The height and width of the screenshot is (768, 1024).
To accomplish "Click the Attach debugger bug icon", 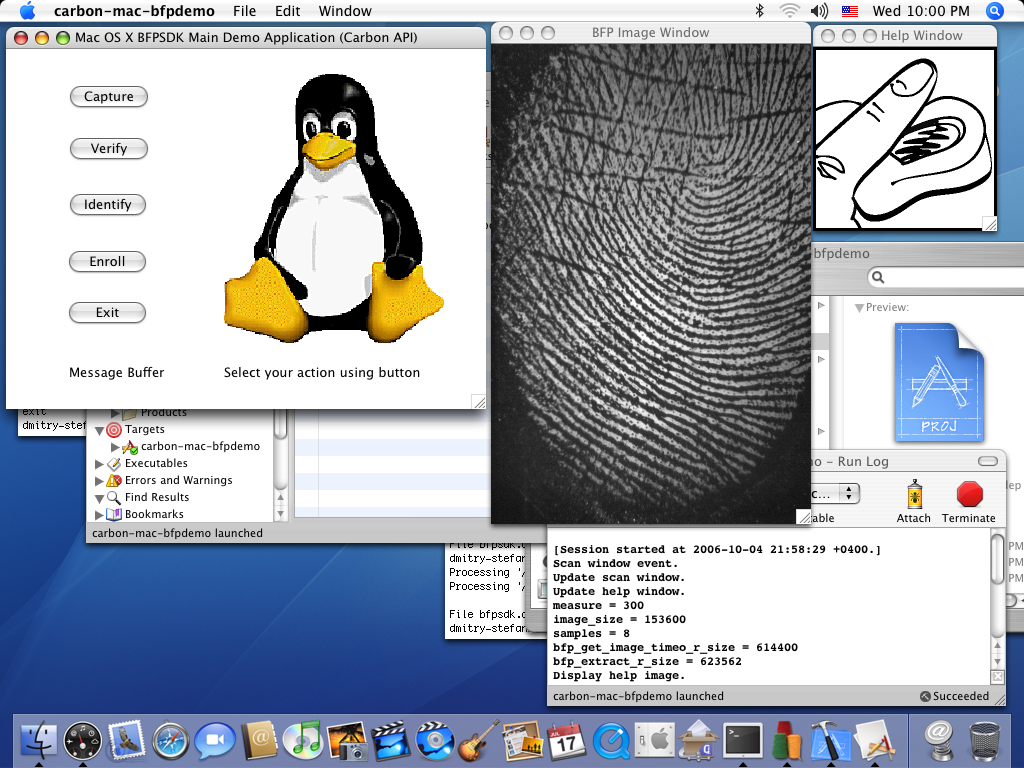I will [x=913, y=495].
